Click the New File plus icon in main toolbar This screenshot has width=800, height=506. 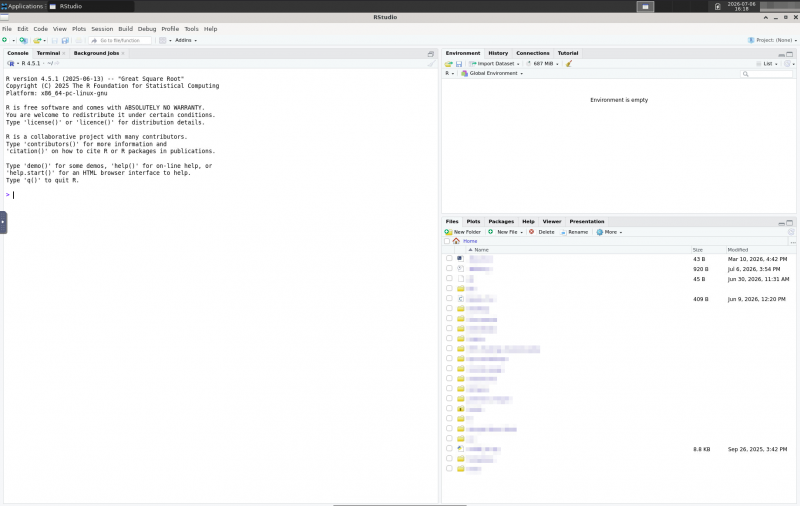point(5,40)
